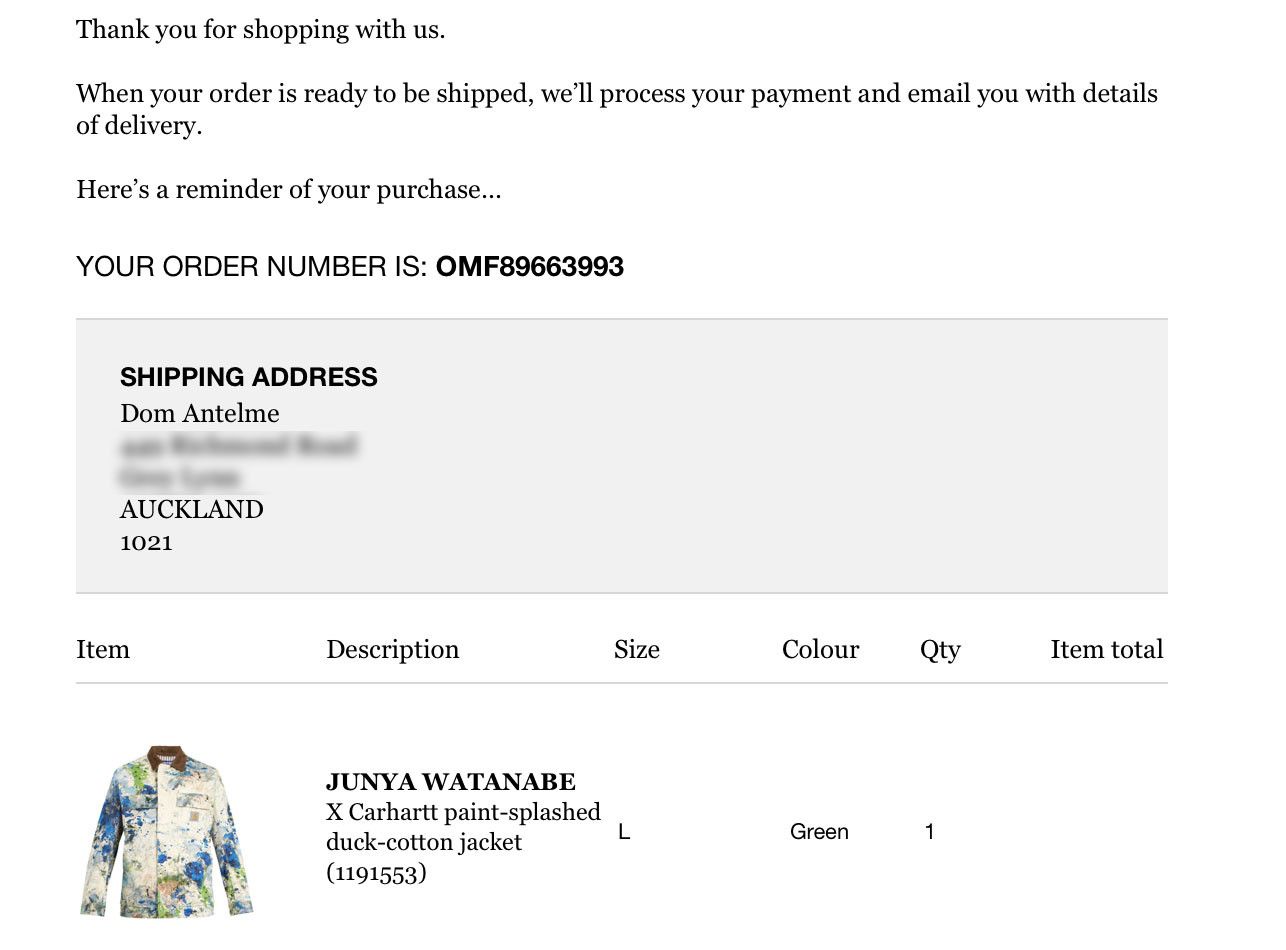Click the paint-splashed jacket product image
Viewport: 1286px width, 950px height.
(166, 831)
